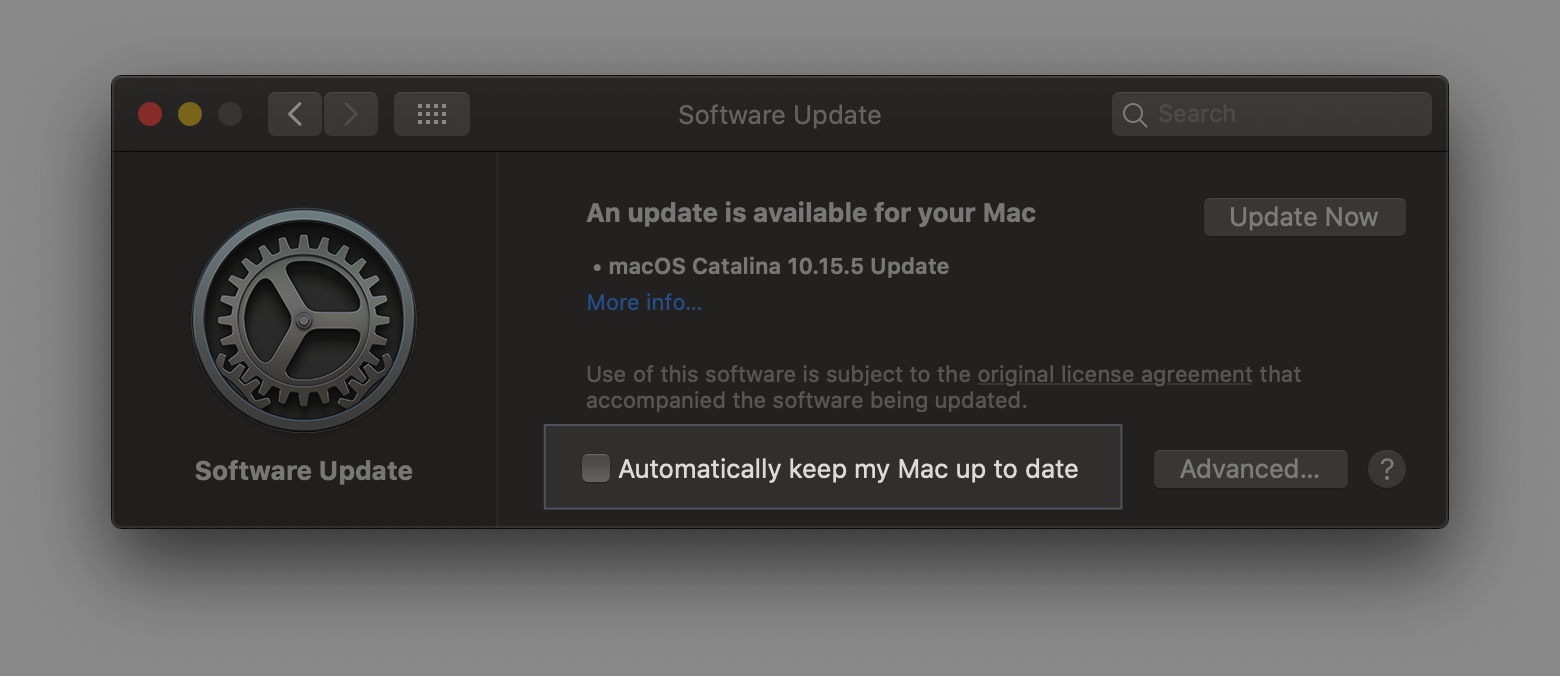Open help with the question mark button
Viewport: 1560px width, 676px height.
1387,468
